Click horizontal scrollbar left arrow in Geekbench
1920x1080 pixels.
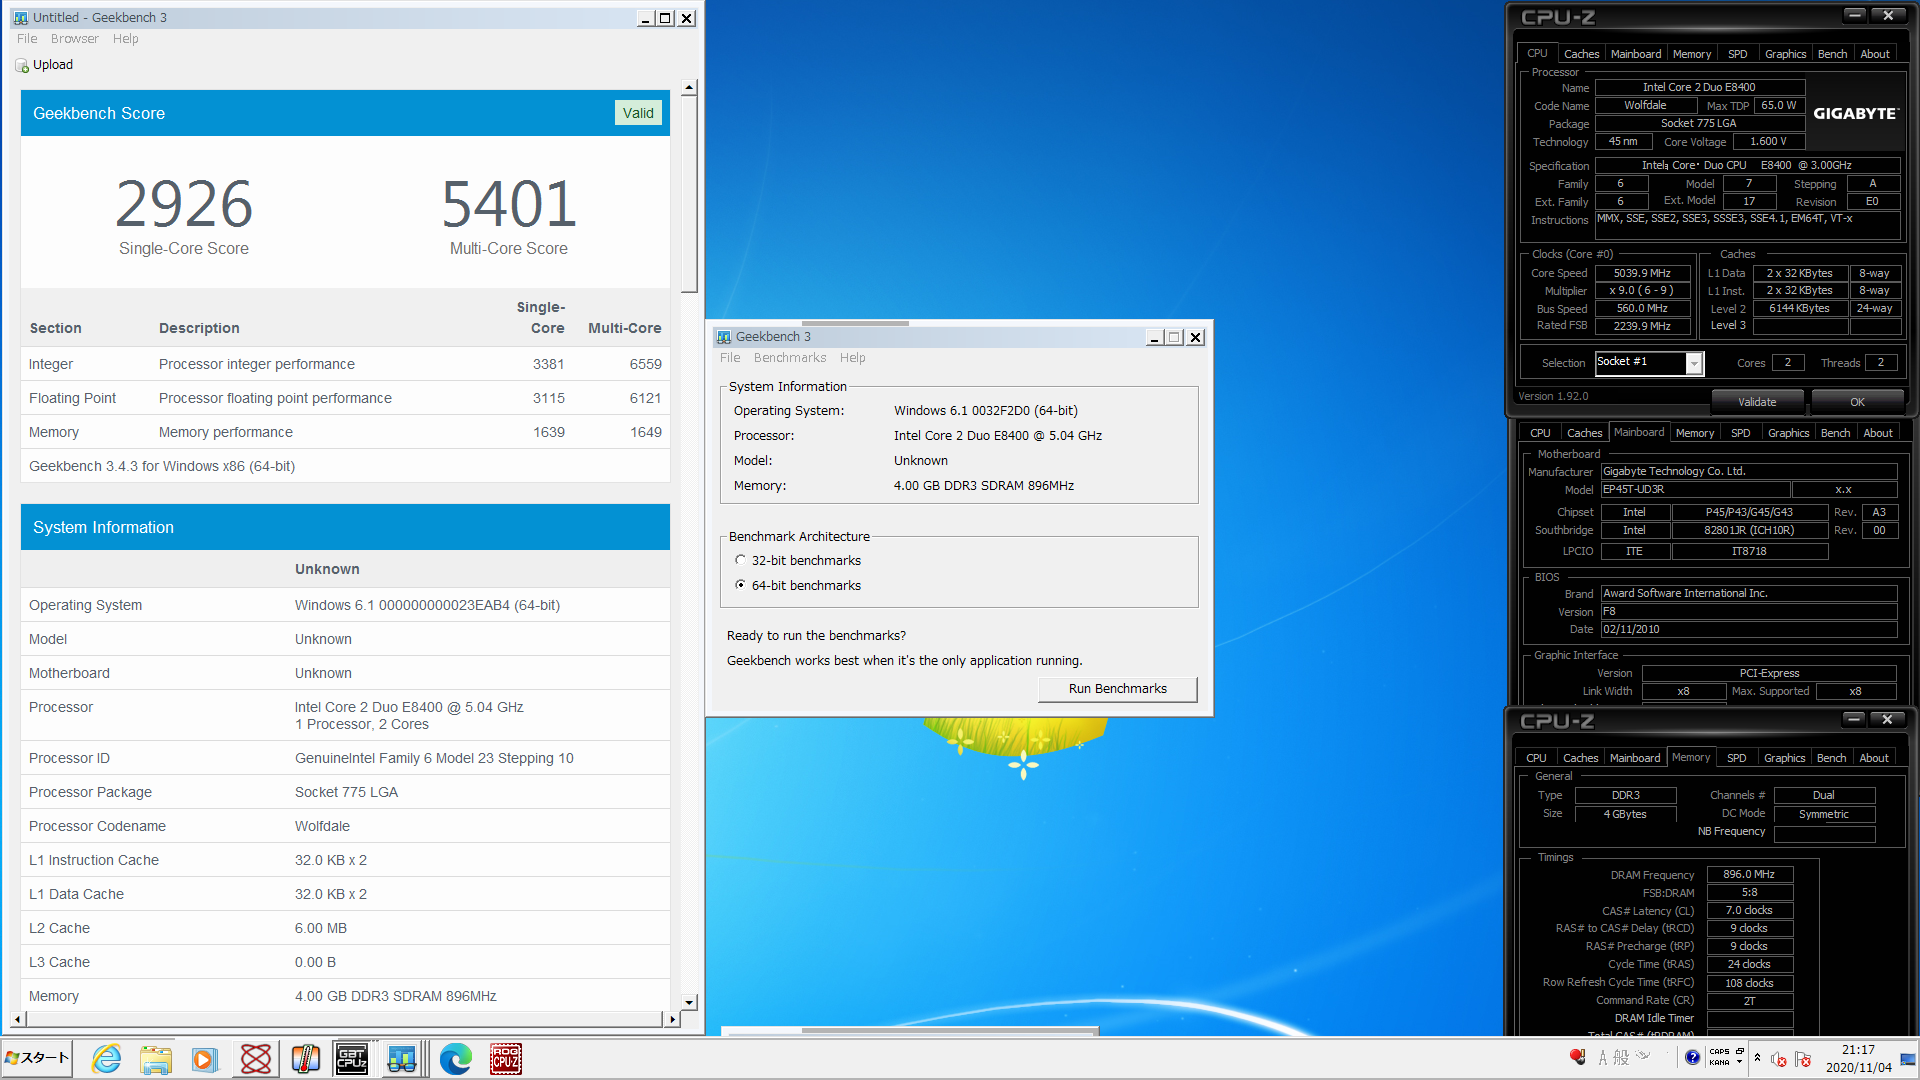click(x=17, y=1019)
